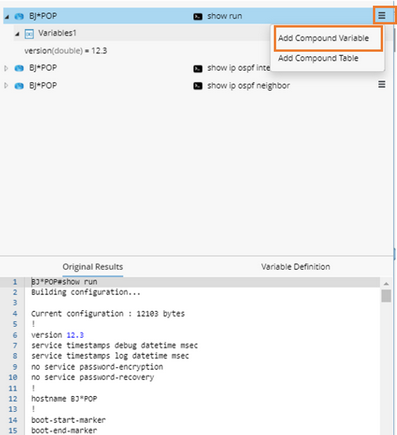
Task: Click the hostname BJ*POP line in results
Action: coord(64,399)
